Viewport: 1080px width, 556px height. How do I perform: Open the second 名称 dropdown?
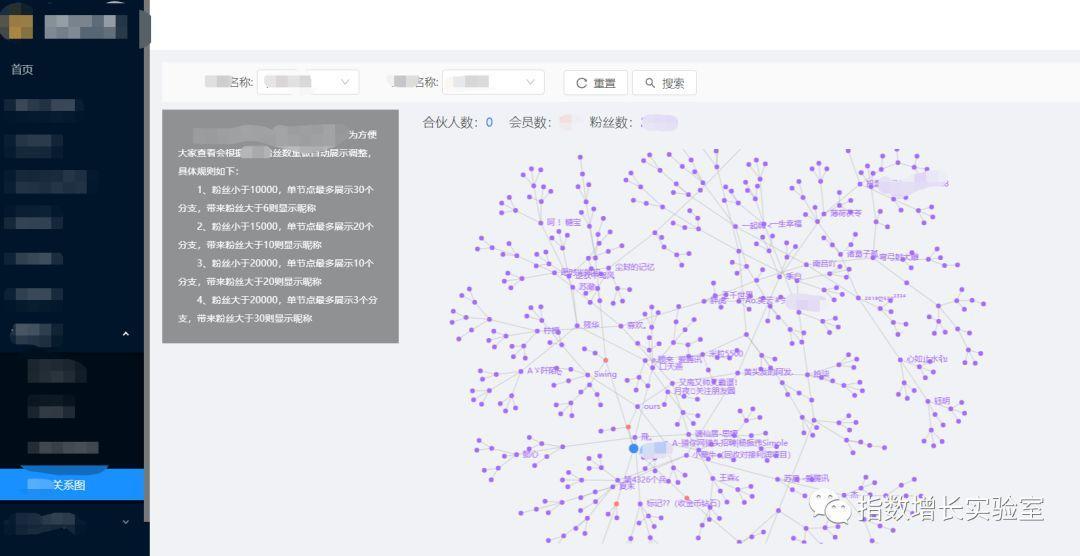pos(493,82)
